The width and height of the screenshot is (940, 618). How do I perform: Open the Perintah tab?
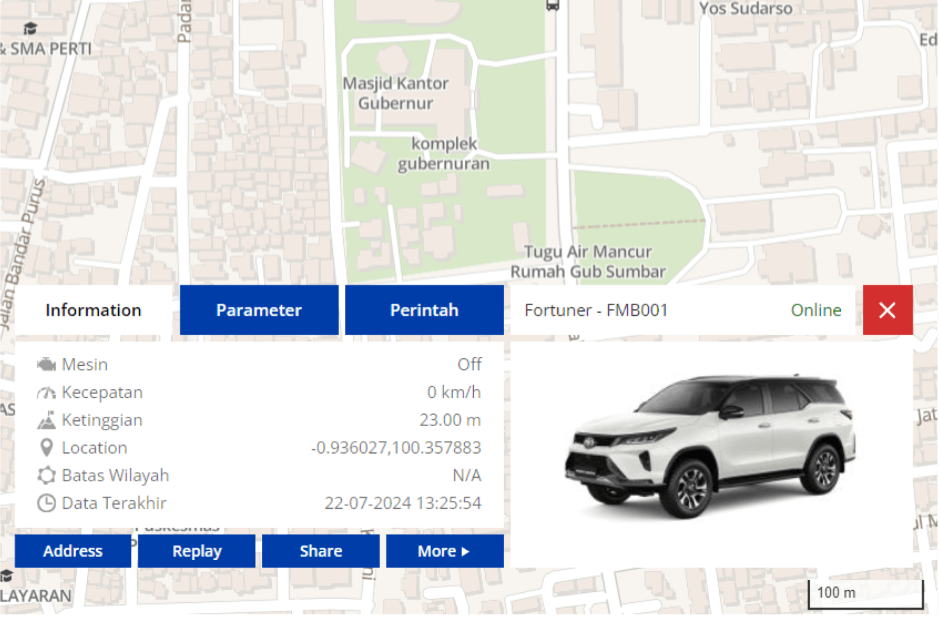(x=424, y=310)
